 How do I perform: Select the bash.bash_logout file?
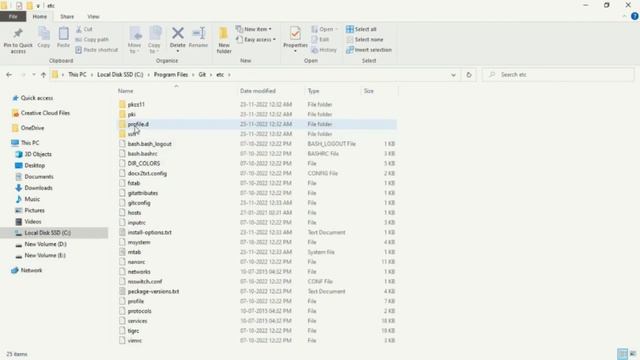pos(149,144)
